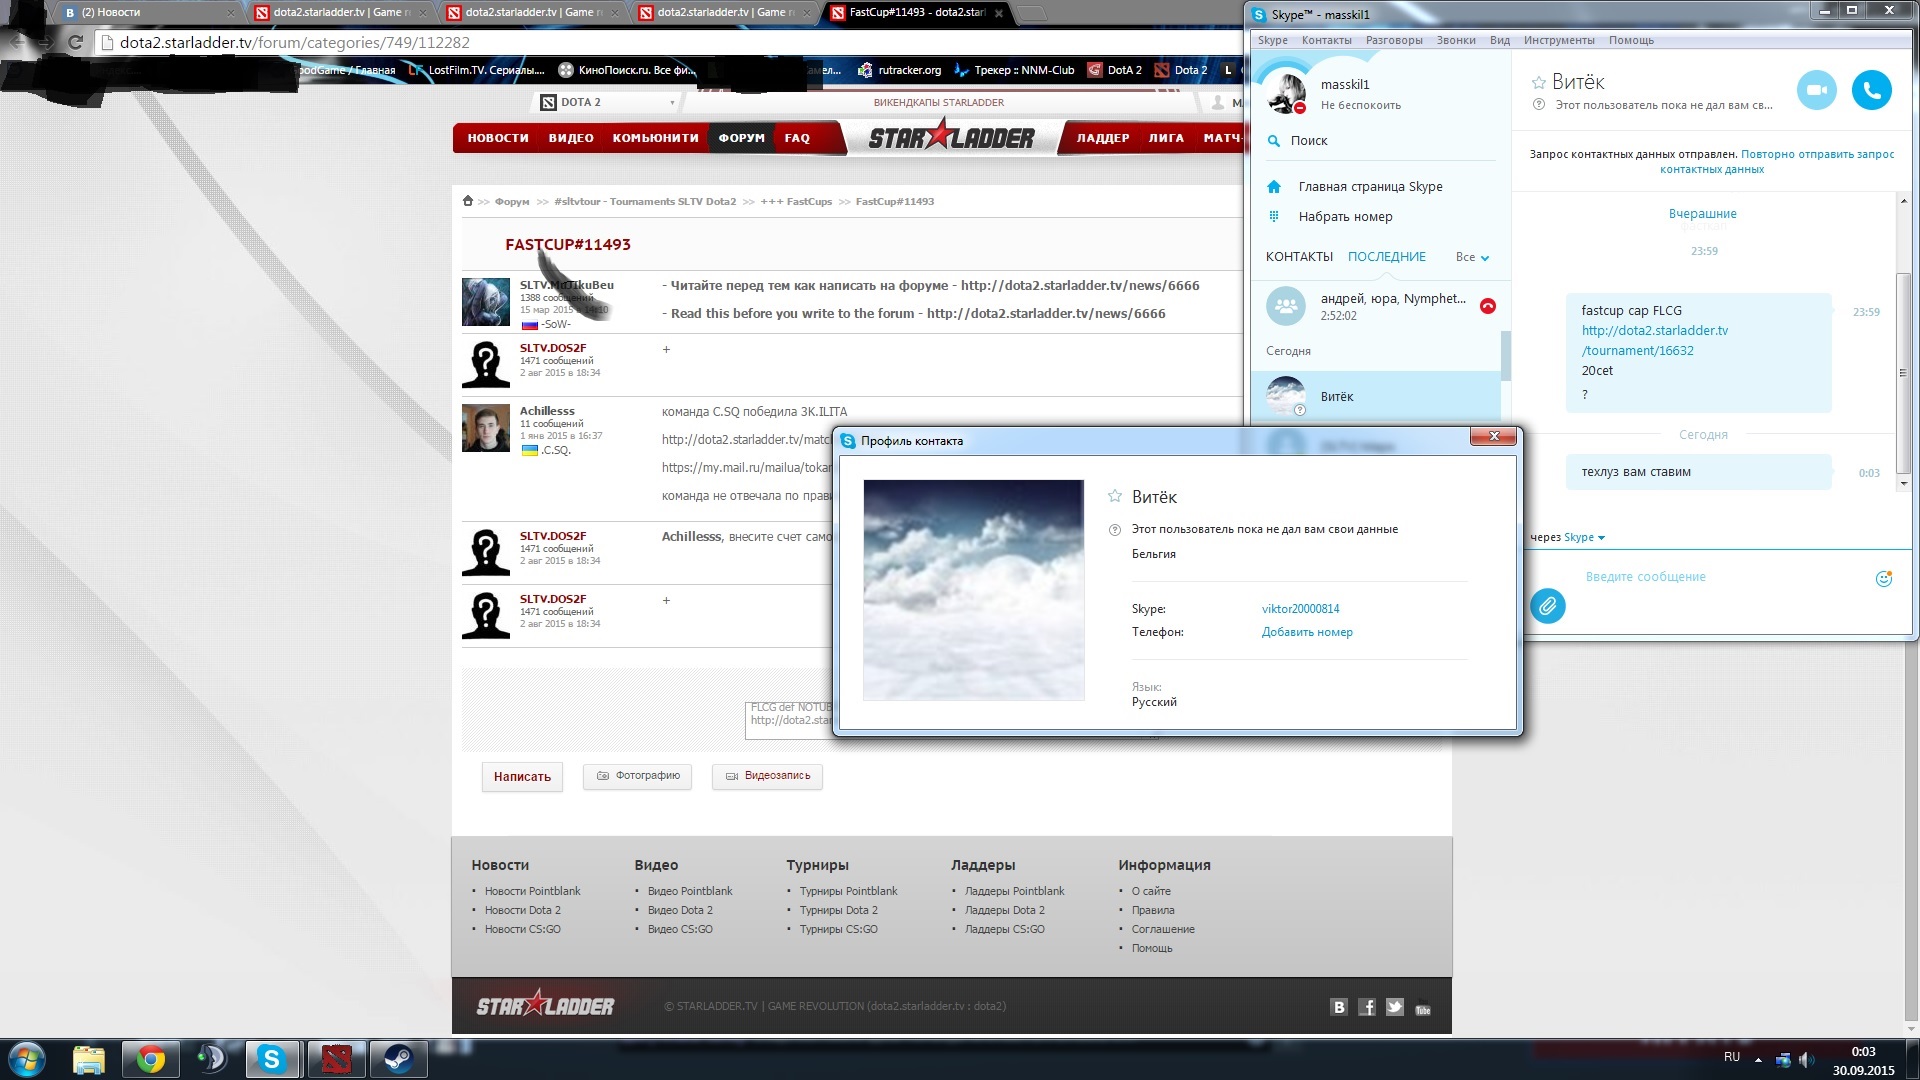This screenshot has width=1920, height=1080.
Task: Click the Chrome address bar
Action: (x=660, y=42)
